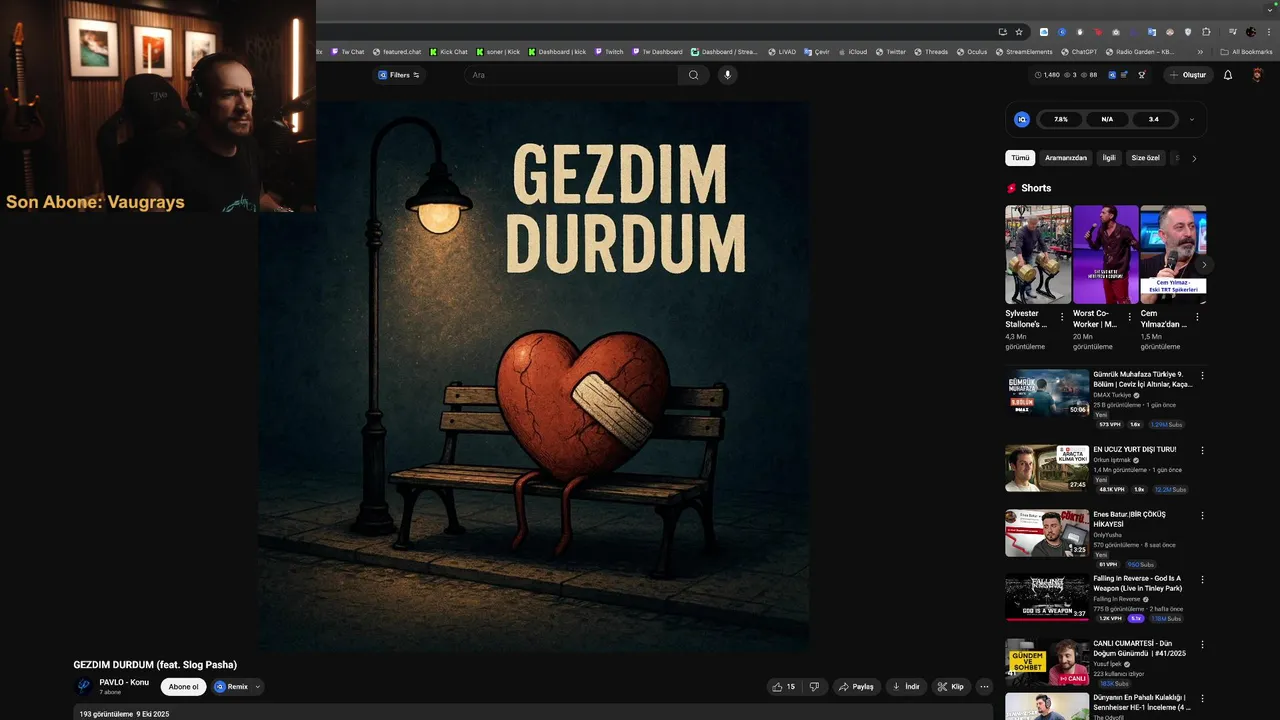Viewport: 1280px width, 720px height.
Task: Open options for CANLI CUMARTESİ video
Action: (x=1202, y=645)
